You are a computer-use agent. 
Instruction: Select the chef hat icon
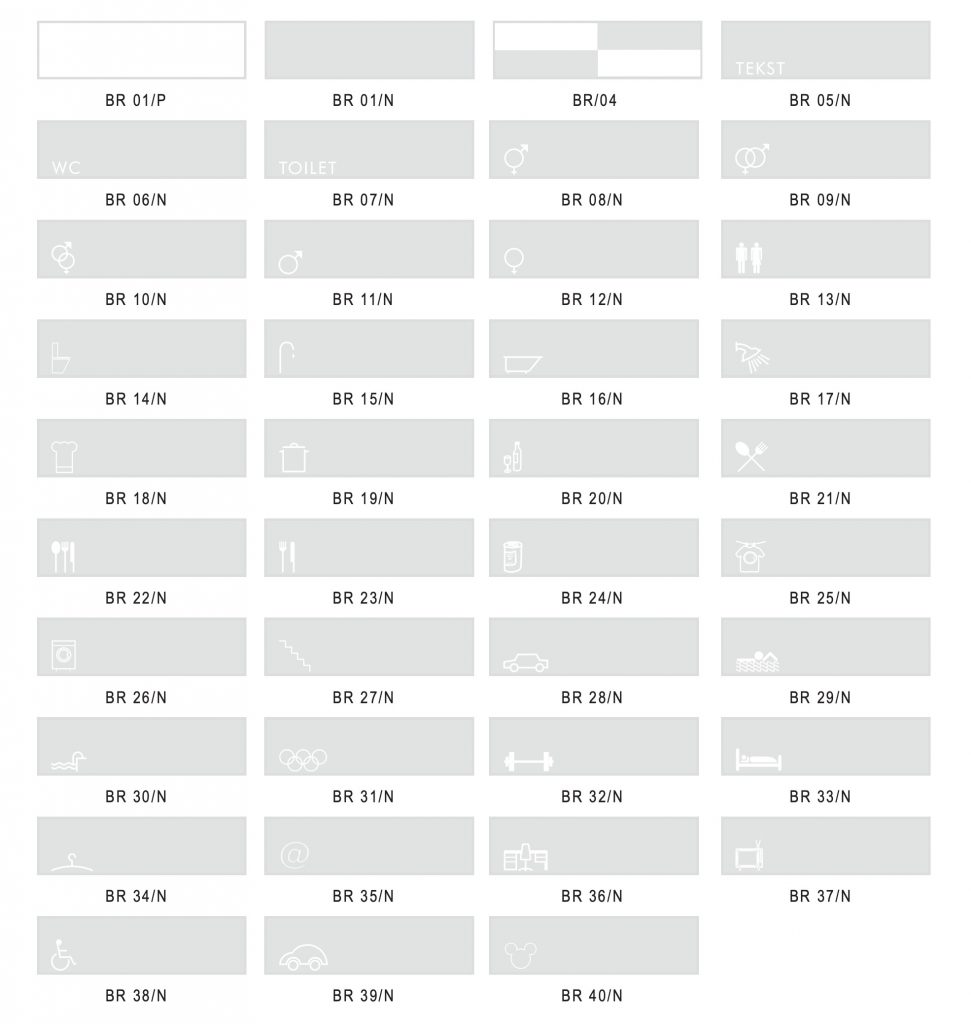coord(63,457)
